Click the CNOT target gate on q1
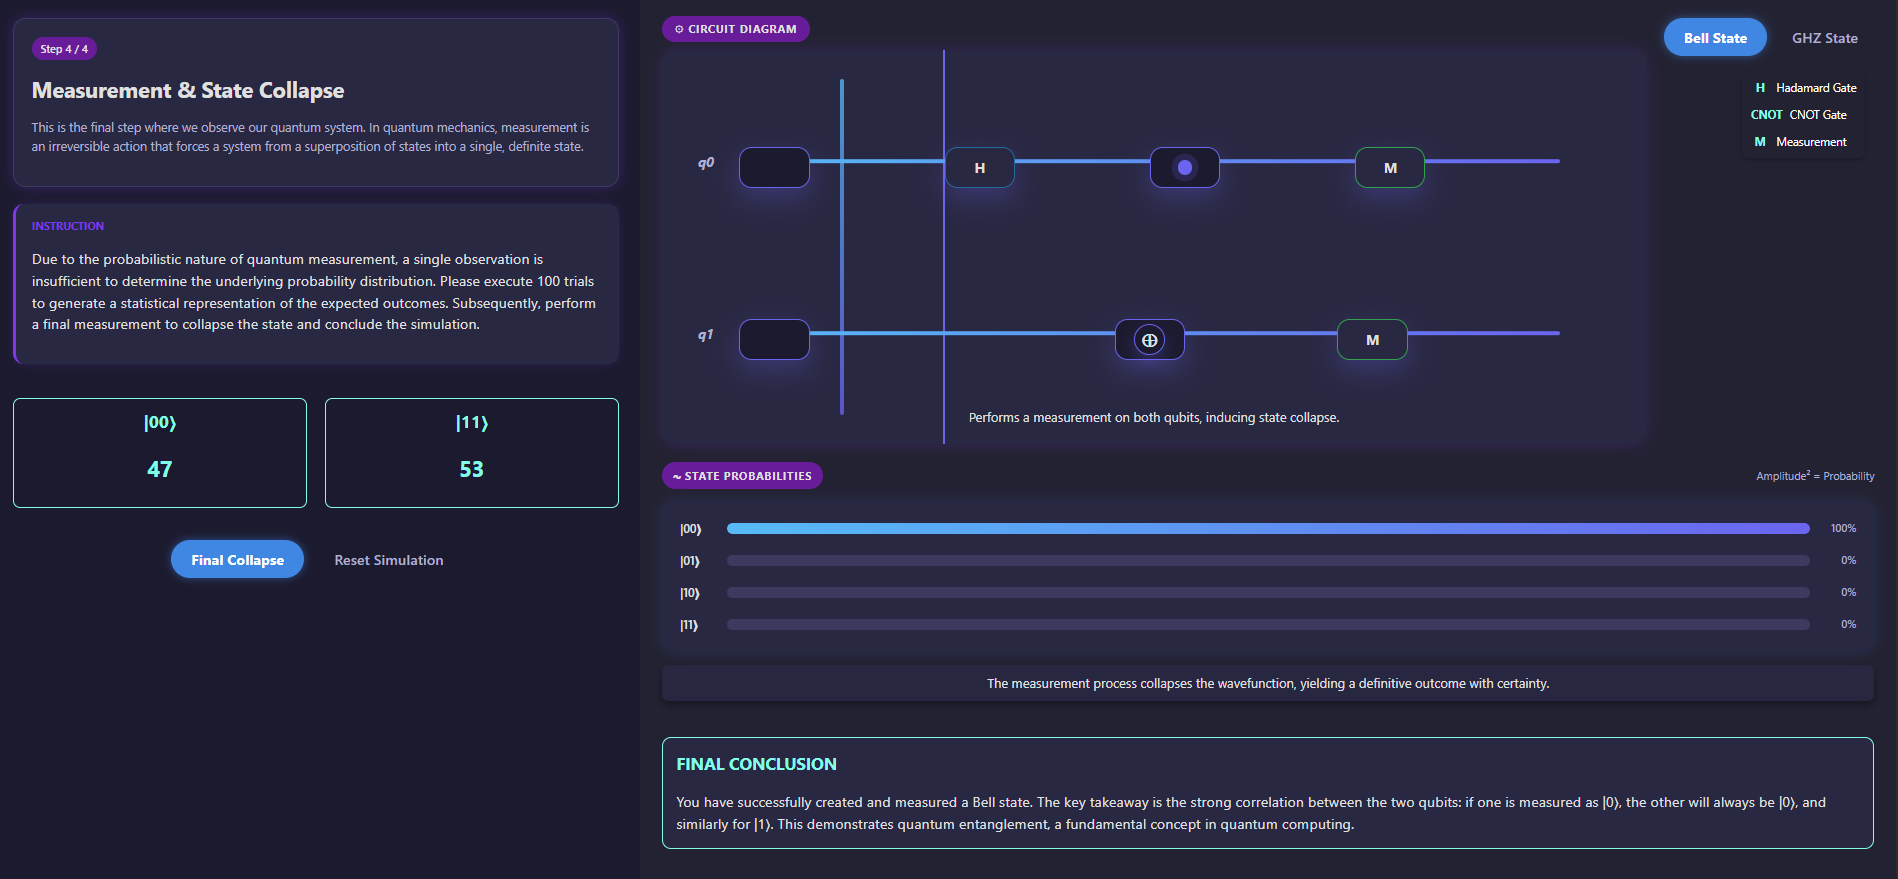1898x879 pixels. pyautogui.click(x=1149, y=340)
